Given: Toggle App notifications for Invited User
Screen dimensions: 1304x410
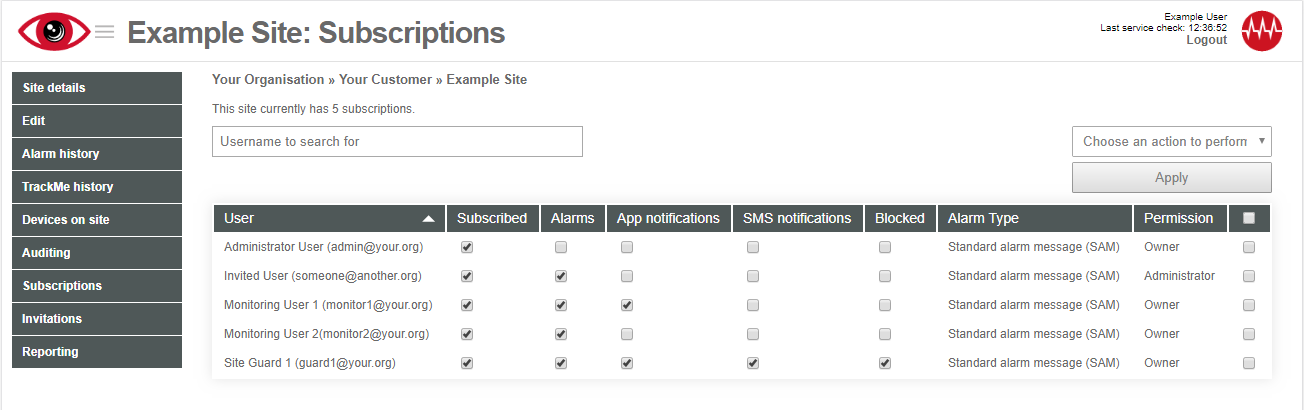Looking at the screenshot, I should [x=627, y=276].
